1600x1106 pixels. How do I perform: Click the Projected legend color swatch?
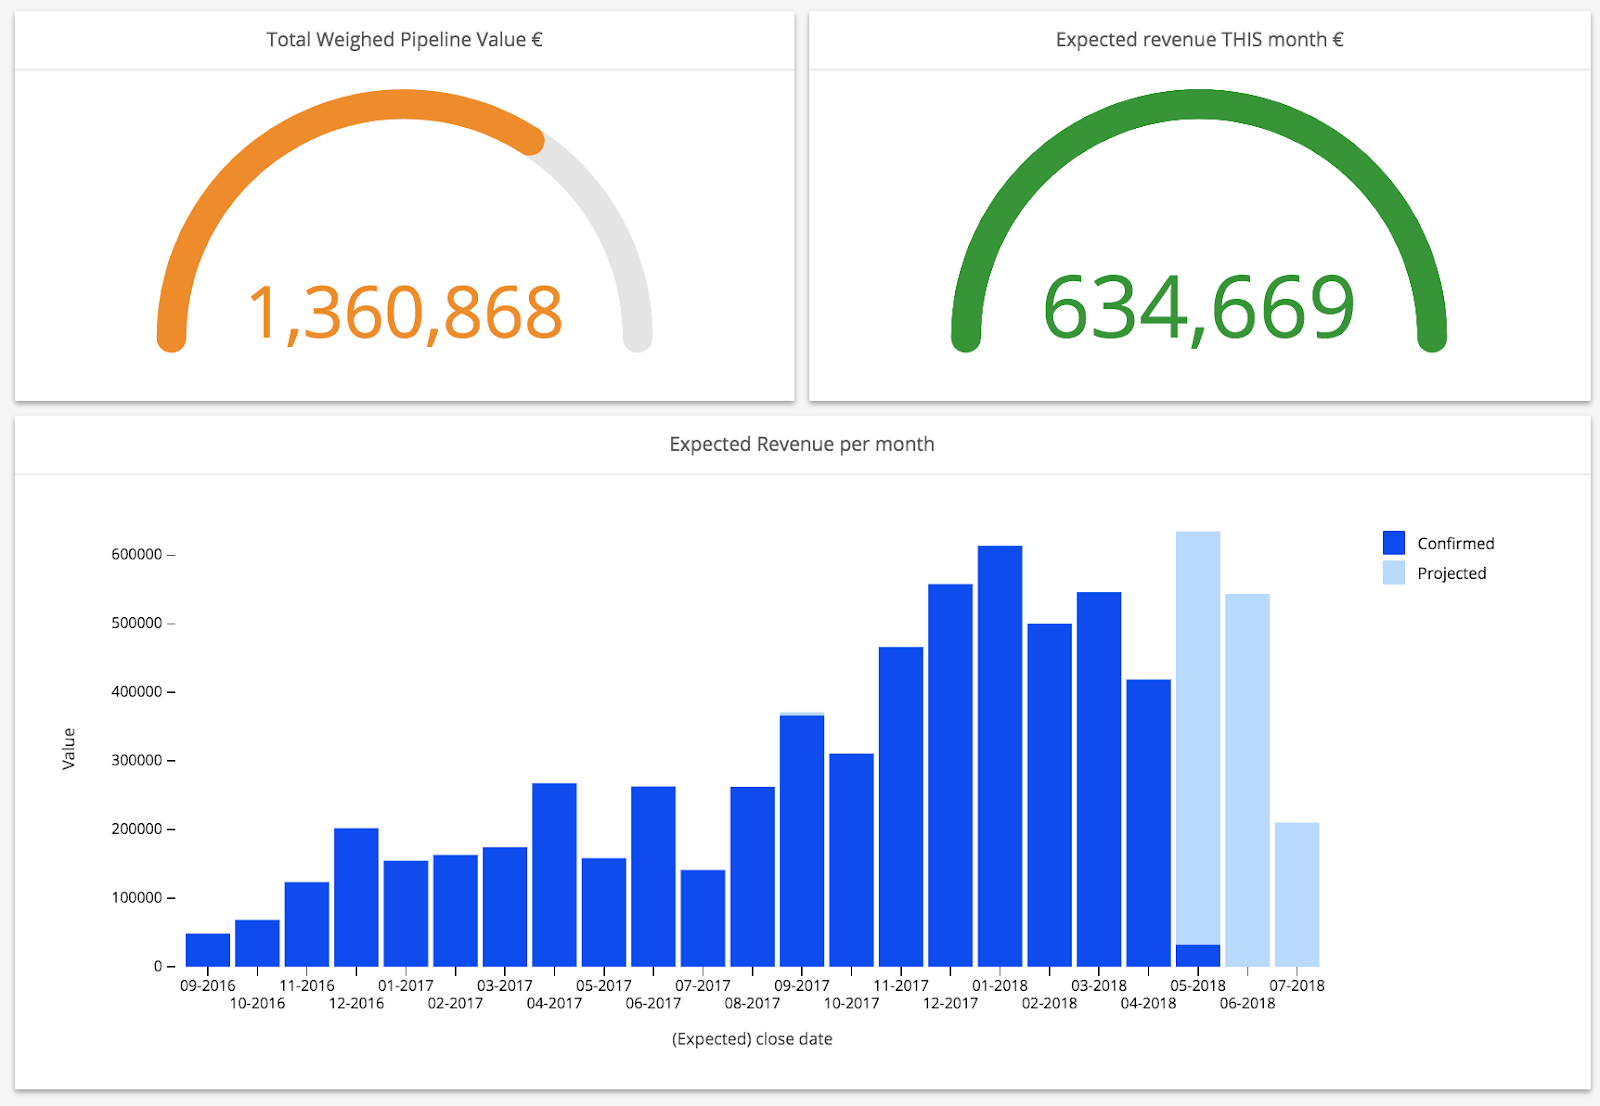pos(1393,573)
